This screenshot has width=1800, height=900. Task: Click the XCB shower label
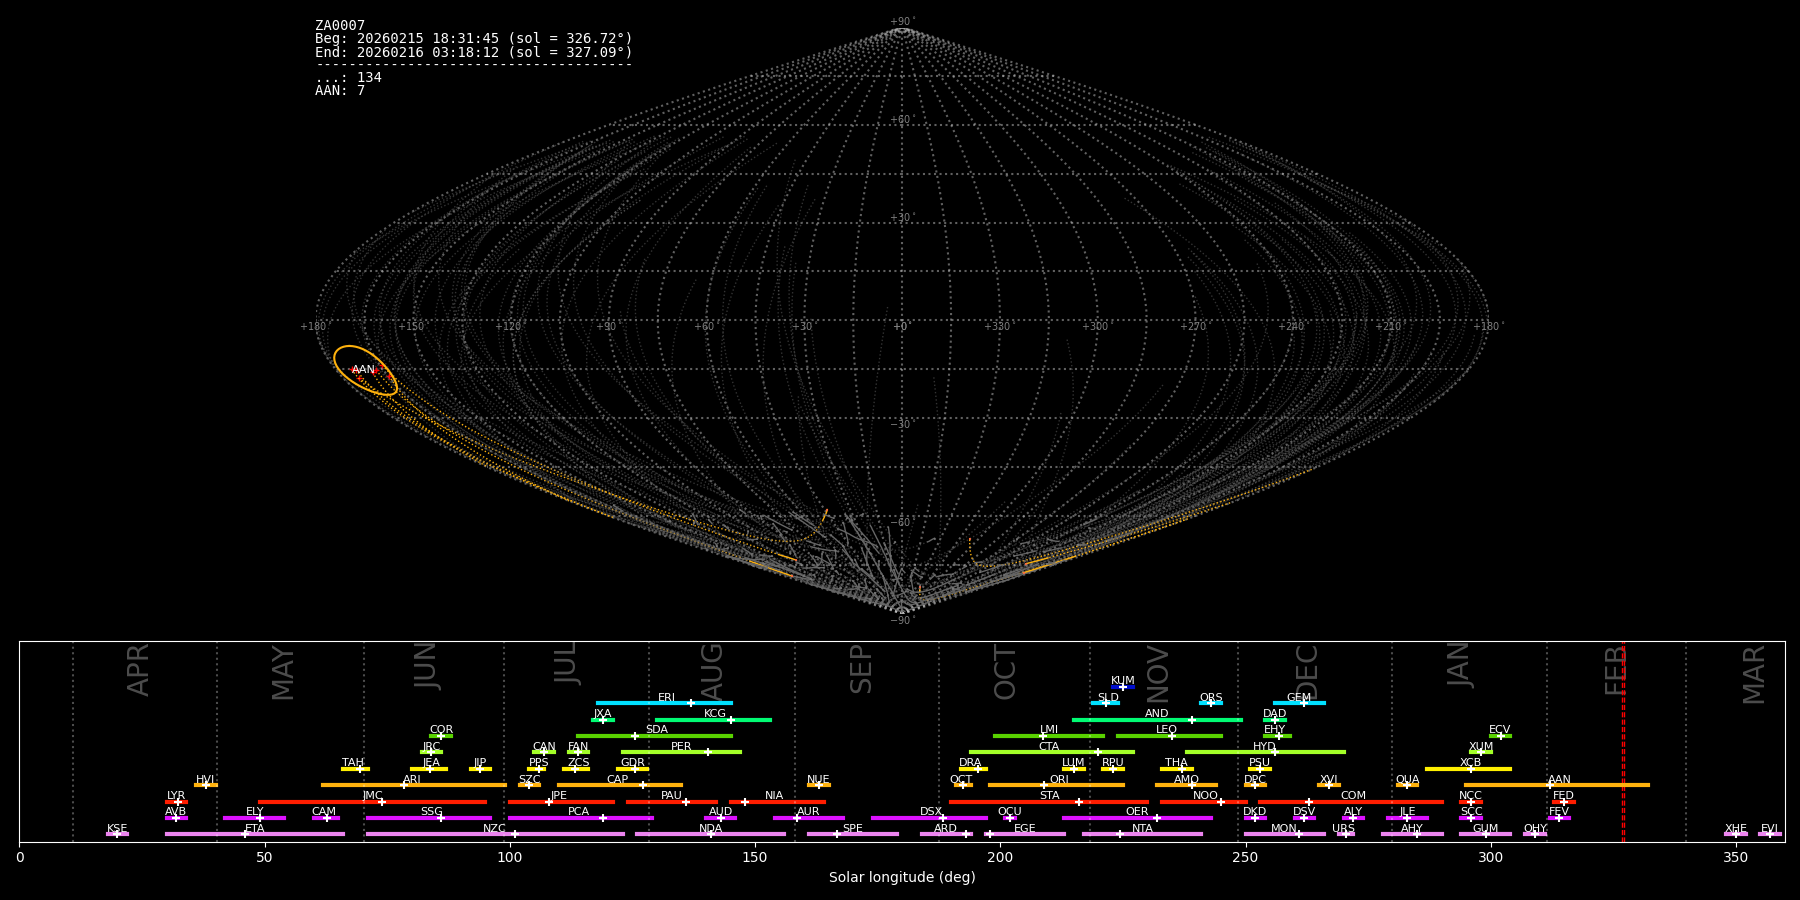click(x=1470, y=763)
